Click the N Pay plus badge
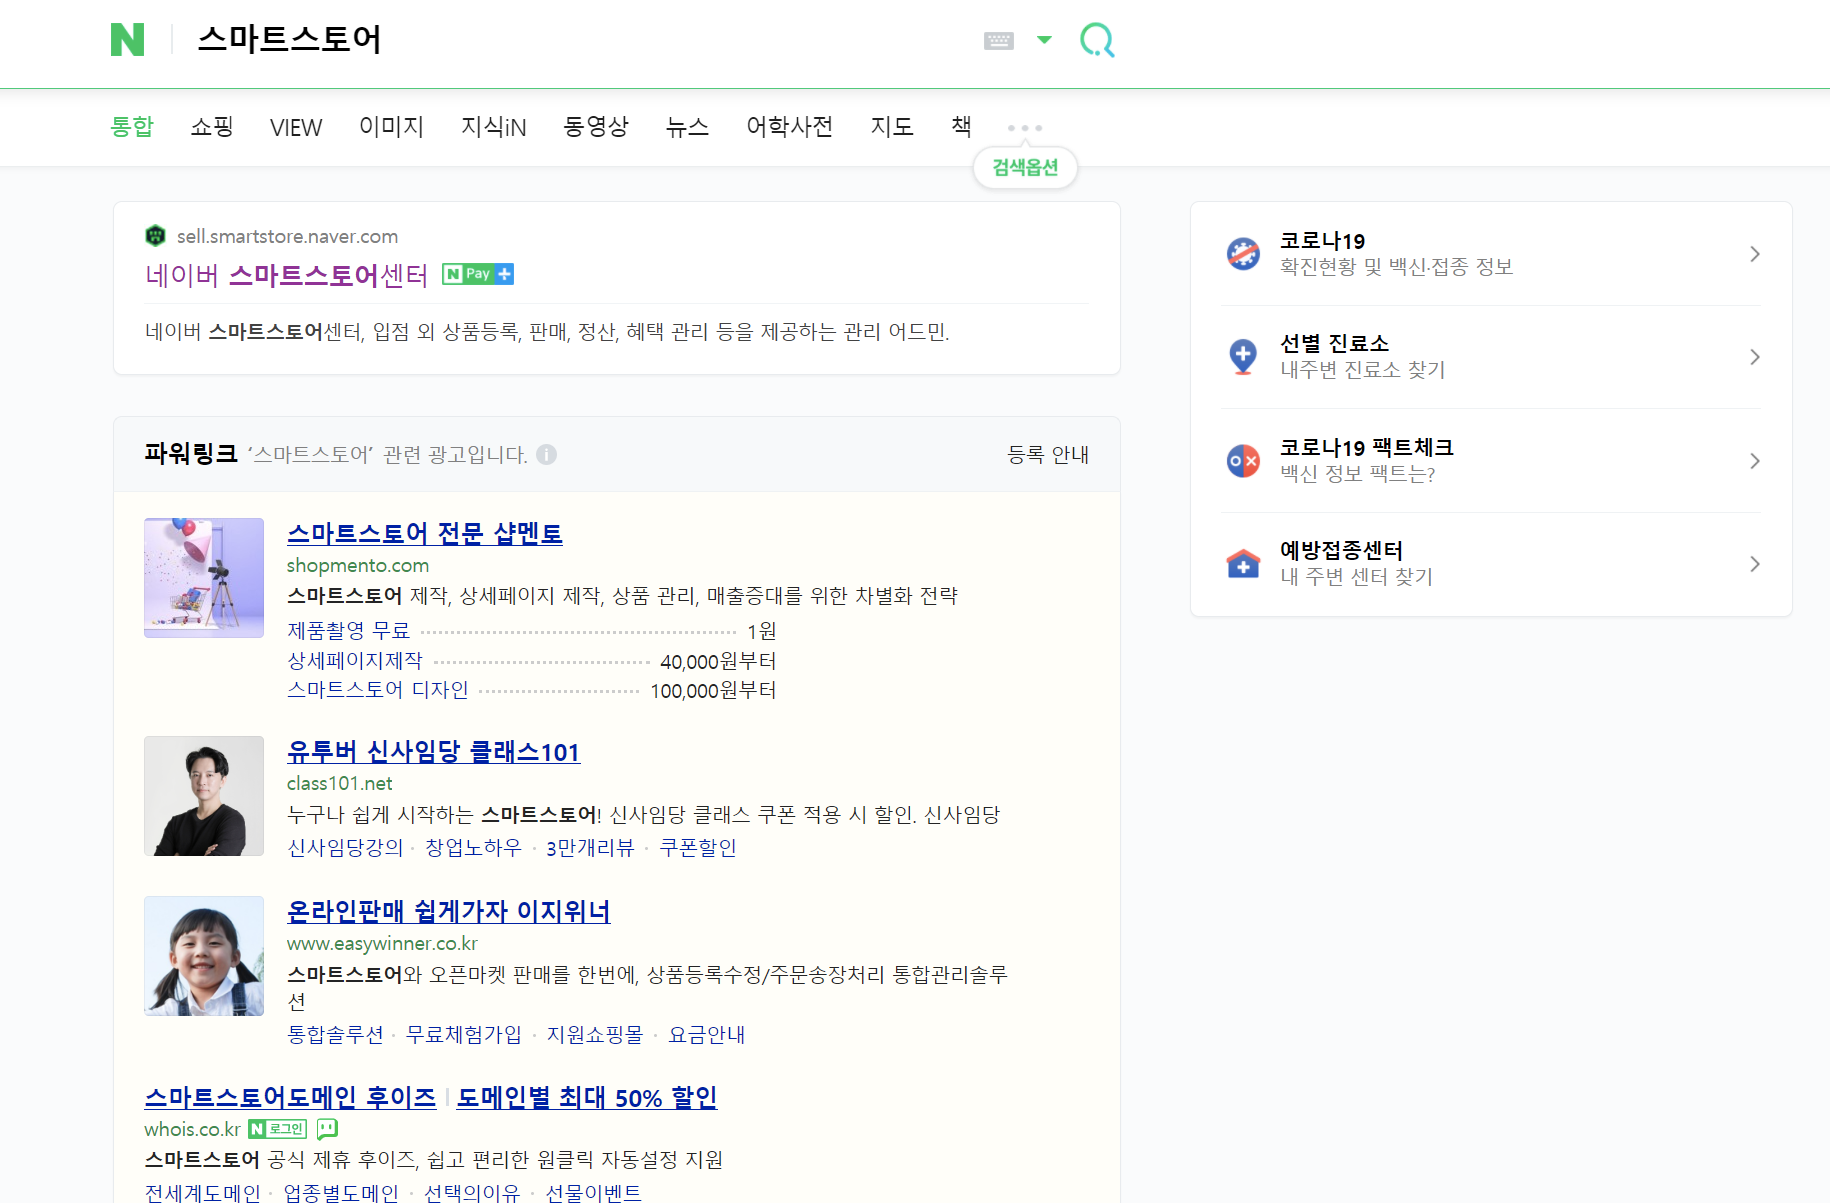This screenshot has width=1830, height=1203. [x=478, y=274]
